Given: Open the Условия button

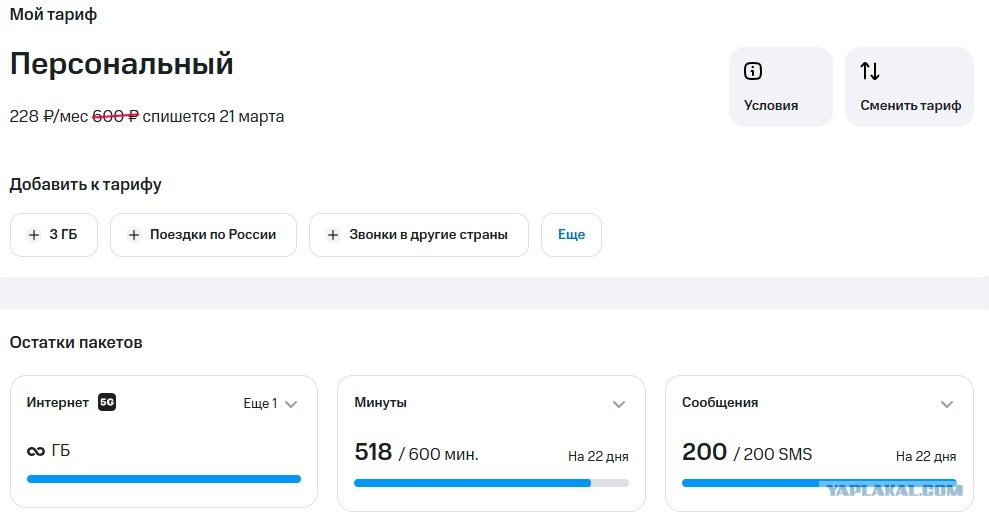Looking at the screenshot, I should click(x=781, y=86).
